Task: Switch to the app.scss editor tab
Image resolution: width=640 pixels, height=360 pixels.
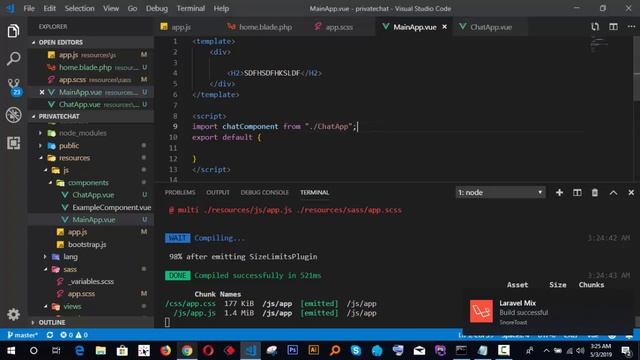Action: (x=339, y=27)
